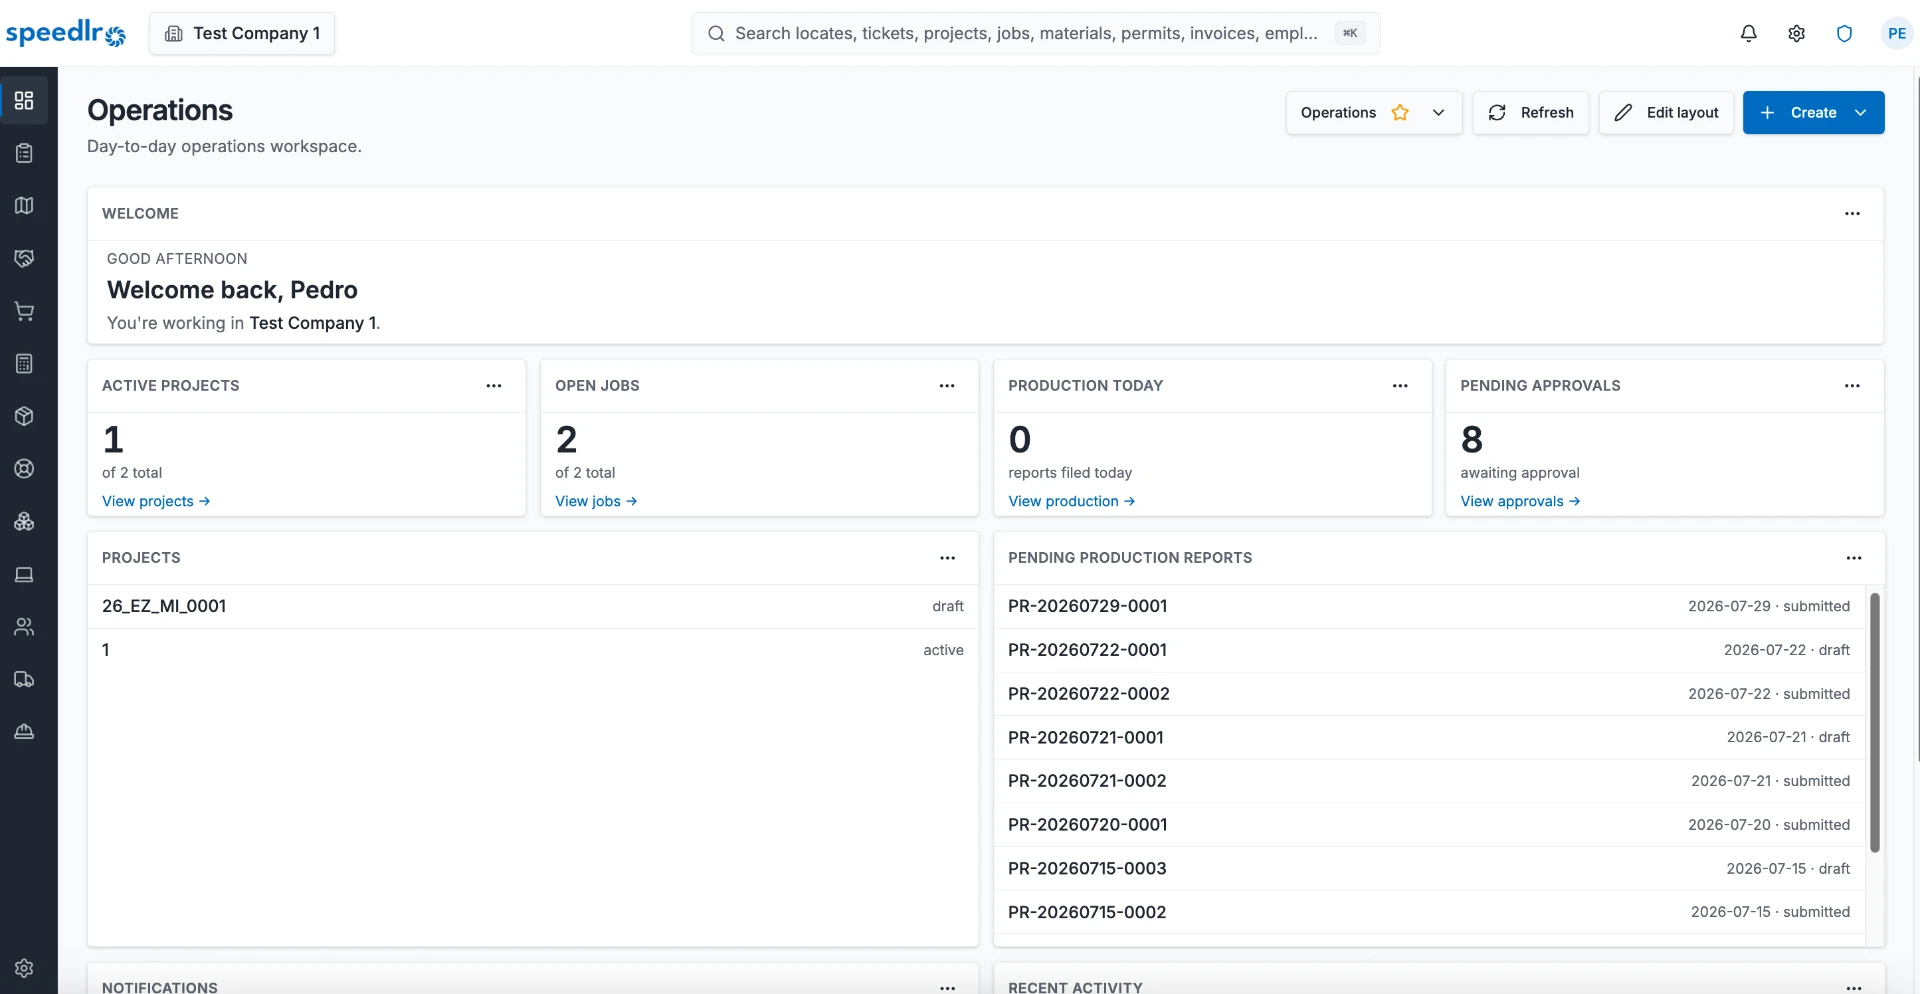
Task: Open project 26_EZ_MI_0001
Action: pyautogui.click(x=533, y=606)
